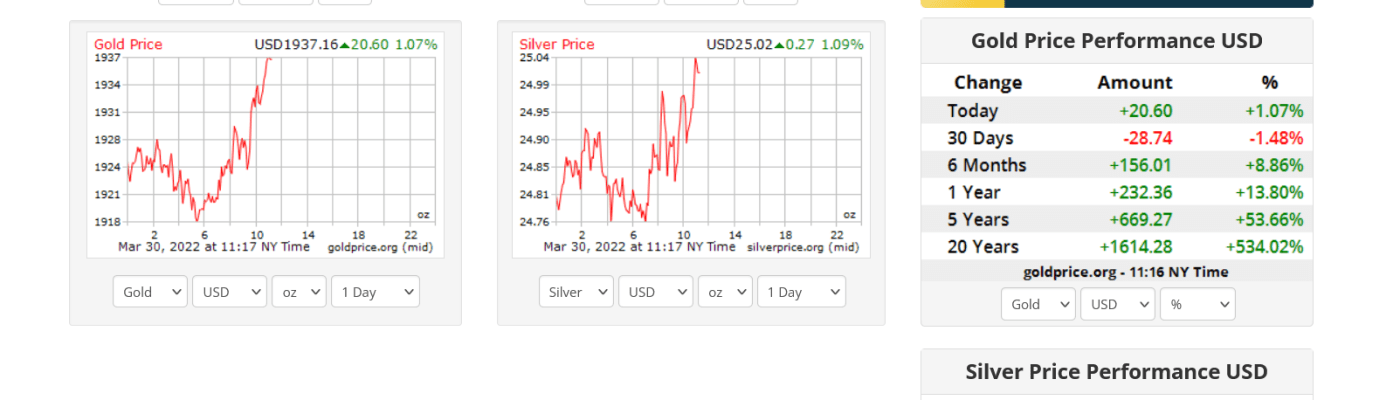Open the % display dropdown
The height and width of the screenshot is (400, 1400).
click(x=1197, y=304)
